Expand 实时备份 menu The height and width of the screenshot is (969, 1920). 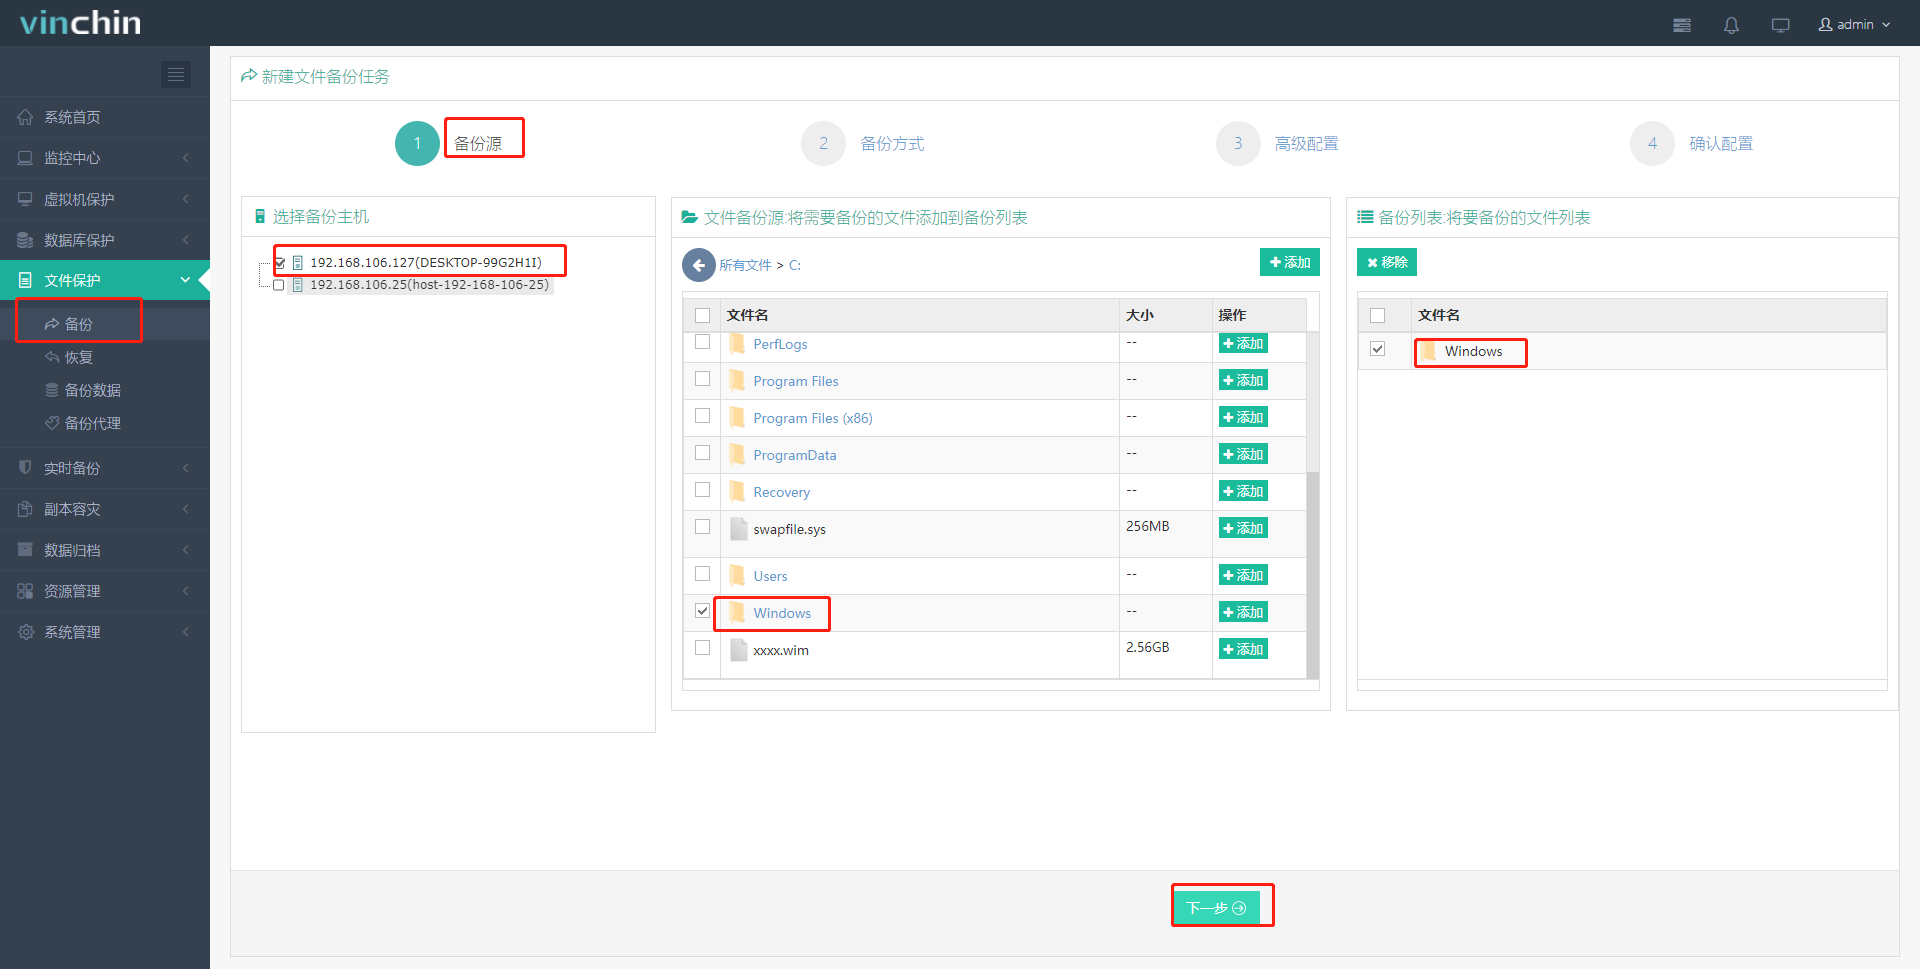(105, 468)
